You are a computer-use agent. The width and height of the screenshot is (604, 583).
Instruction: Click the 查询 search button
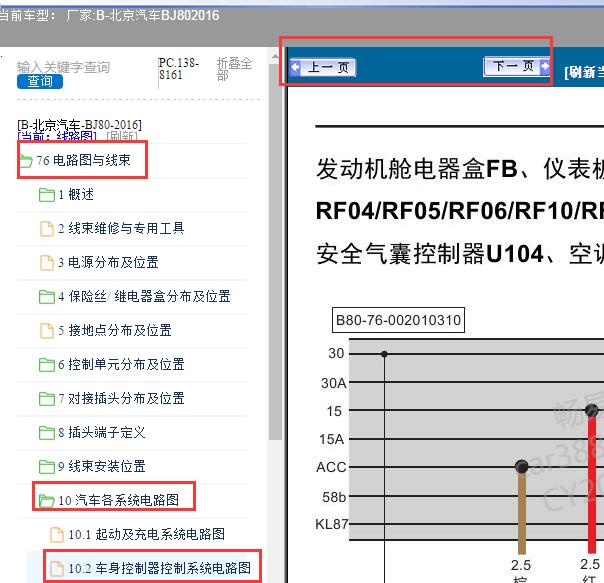(40, 81)
